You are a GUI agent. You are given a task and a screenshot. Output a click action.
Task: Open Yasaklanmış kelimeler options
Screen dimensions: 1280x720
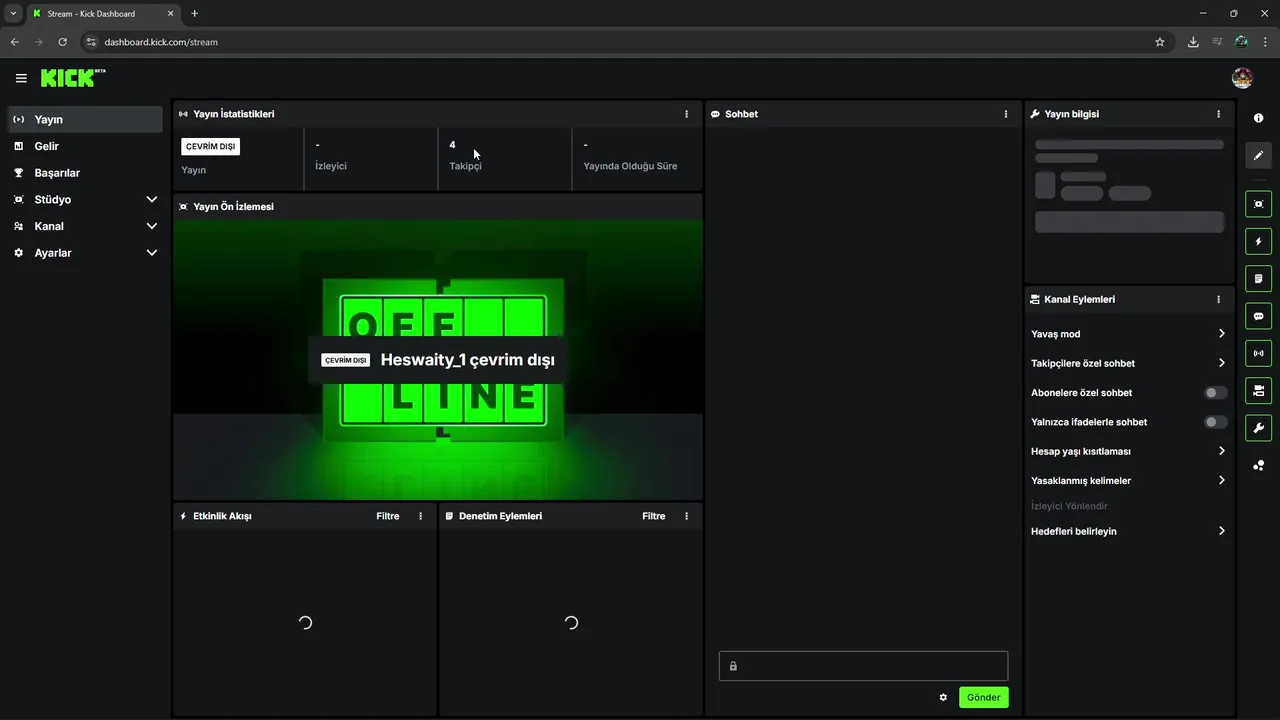(x=1128, y=480)
